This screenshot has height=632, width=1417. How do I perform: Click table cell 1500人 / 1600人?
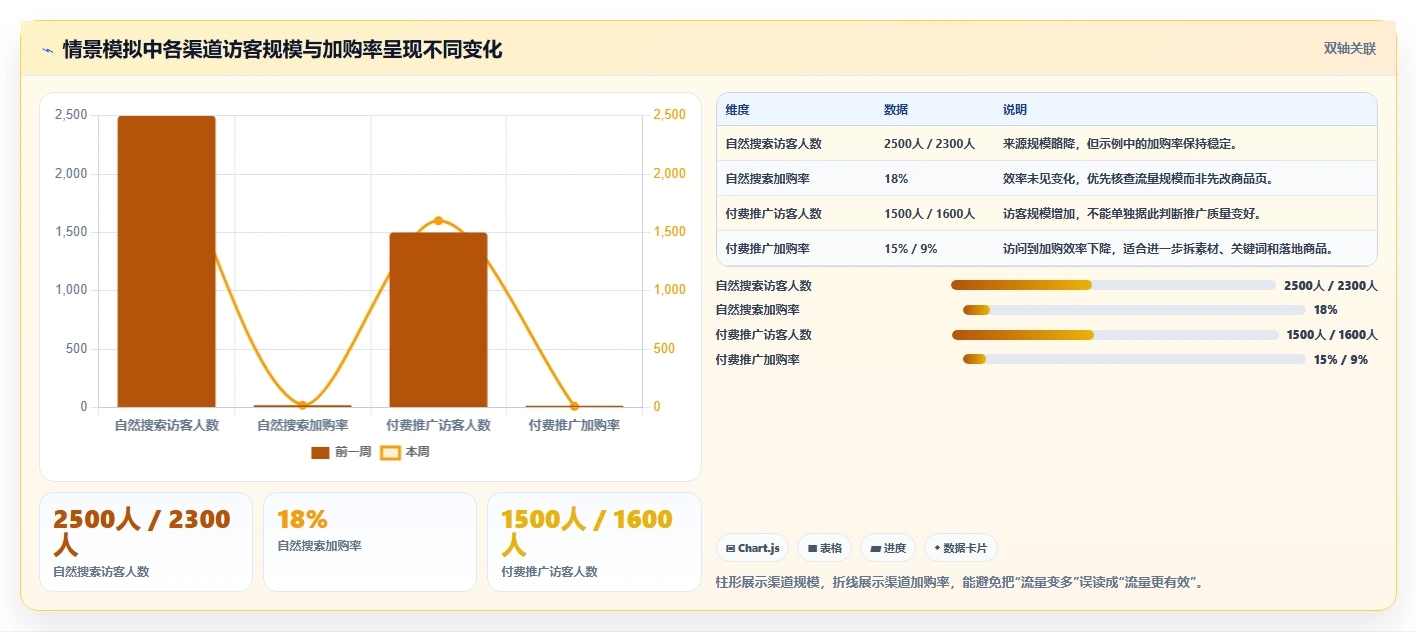click(x=929, y=214)
